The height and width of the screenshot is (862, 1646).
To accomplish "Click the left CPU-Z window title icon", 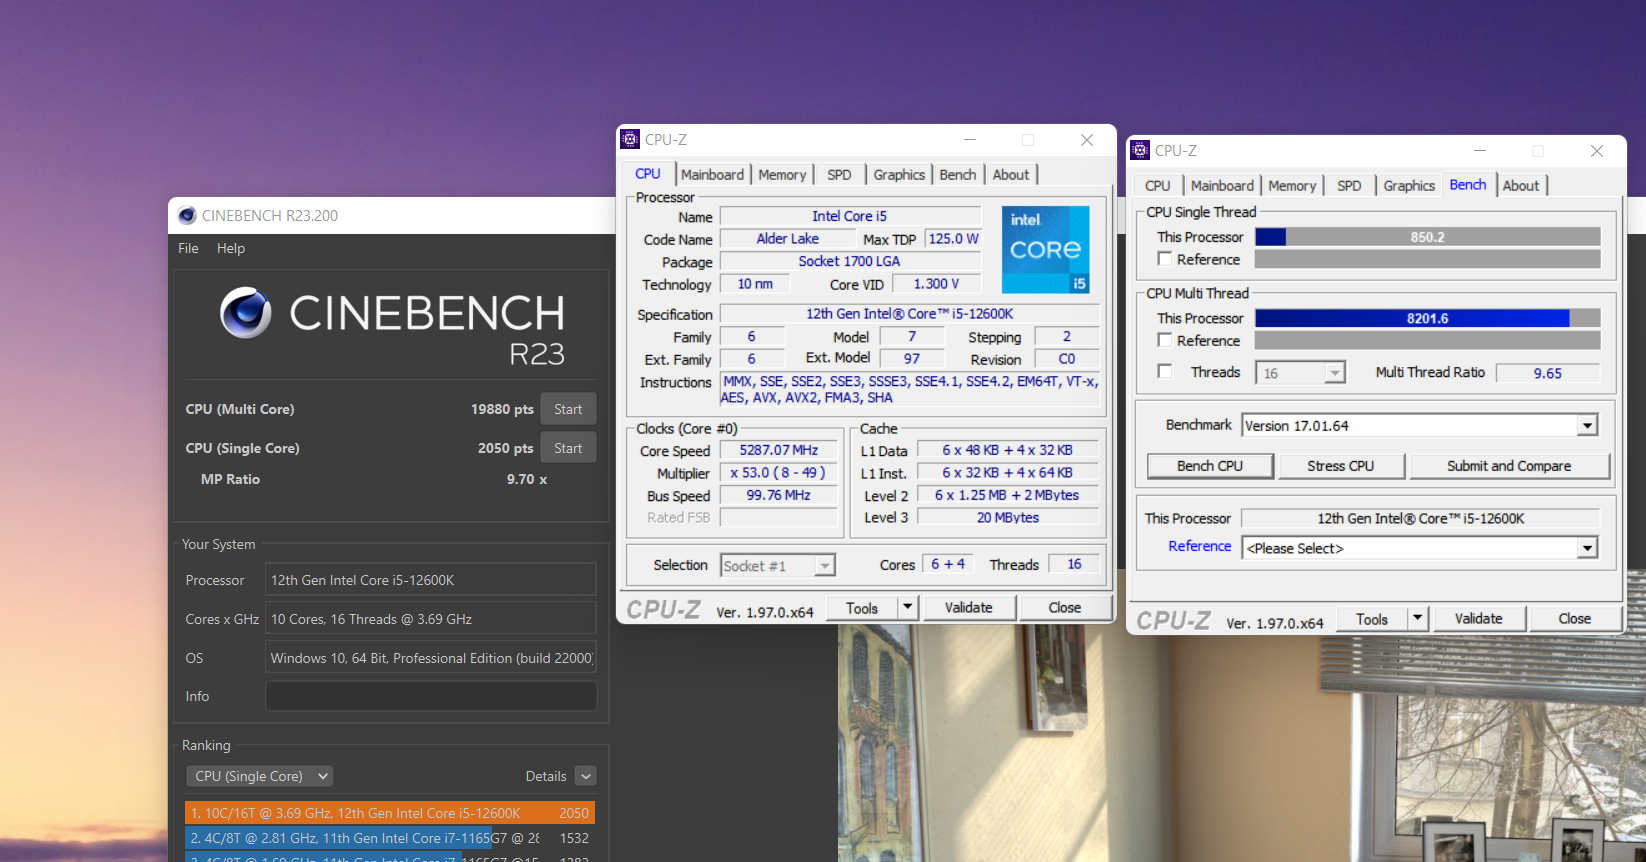I will click(630, 139).
